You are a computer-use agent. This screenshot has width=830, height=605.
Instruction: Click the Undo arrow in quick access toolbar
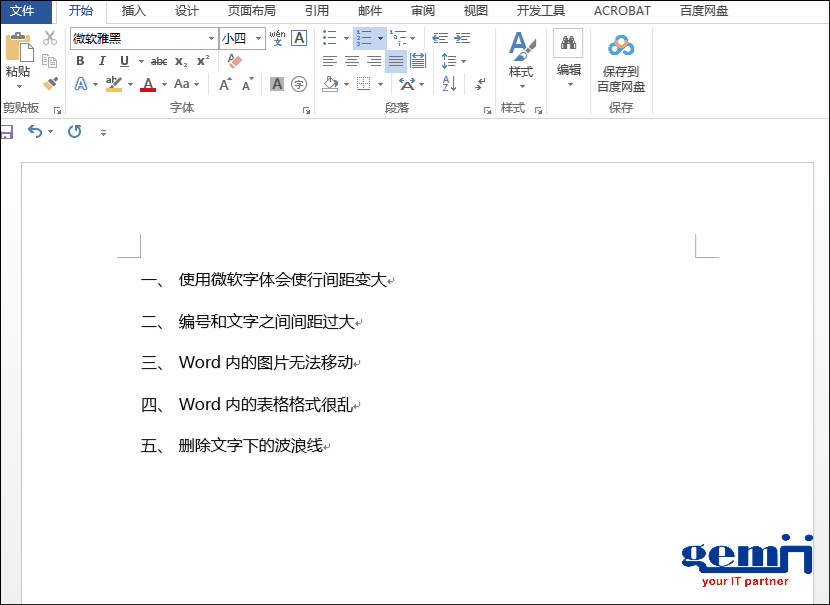[35, 132]
